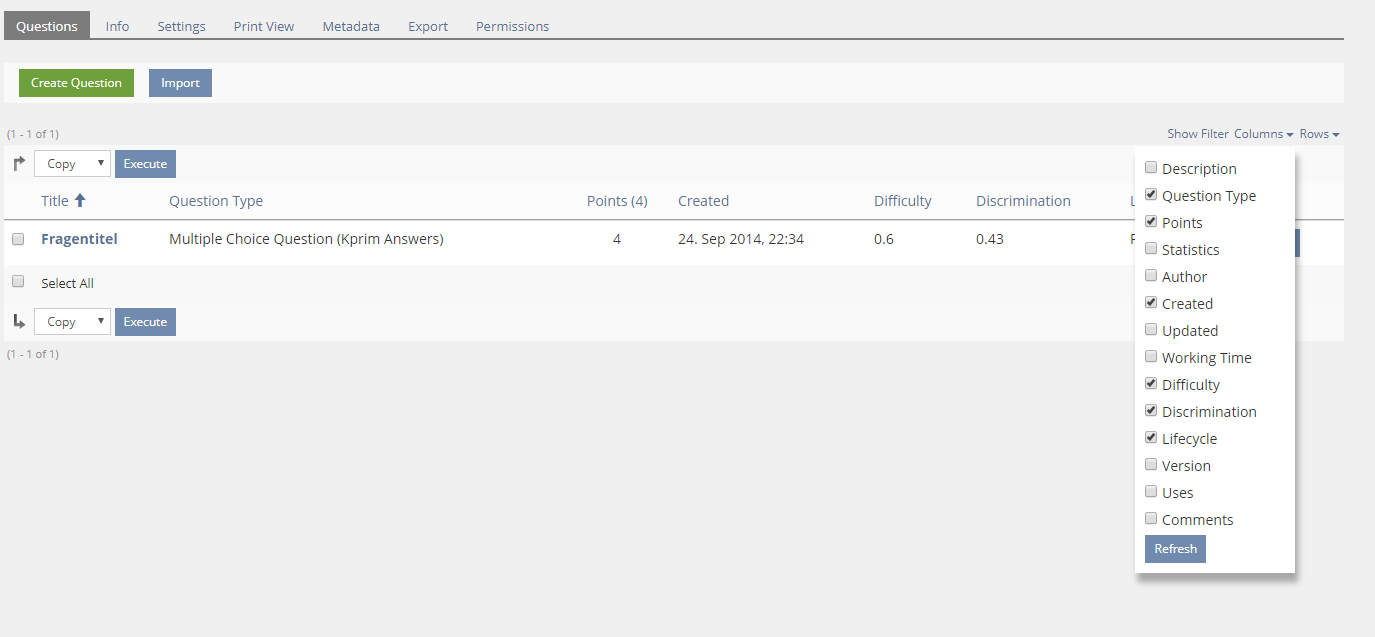Click the Show Filter link
1375x637 pixels.
tap(1197, 134)
